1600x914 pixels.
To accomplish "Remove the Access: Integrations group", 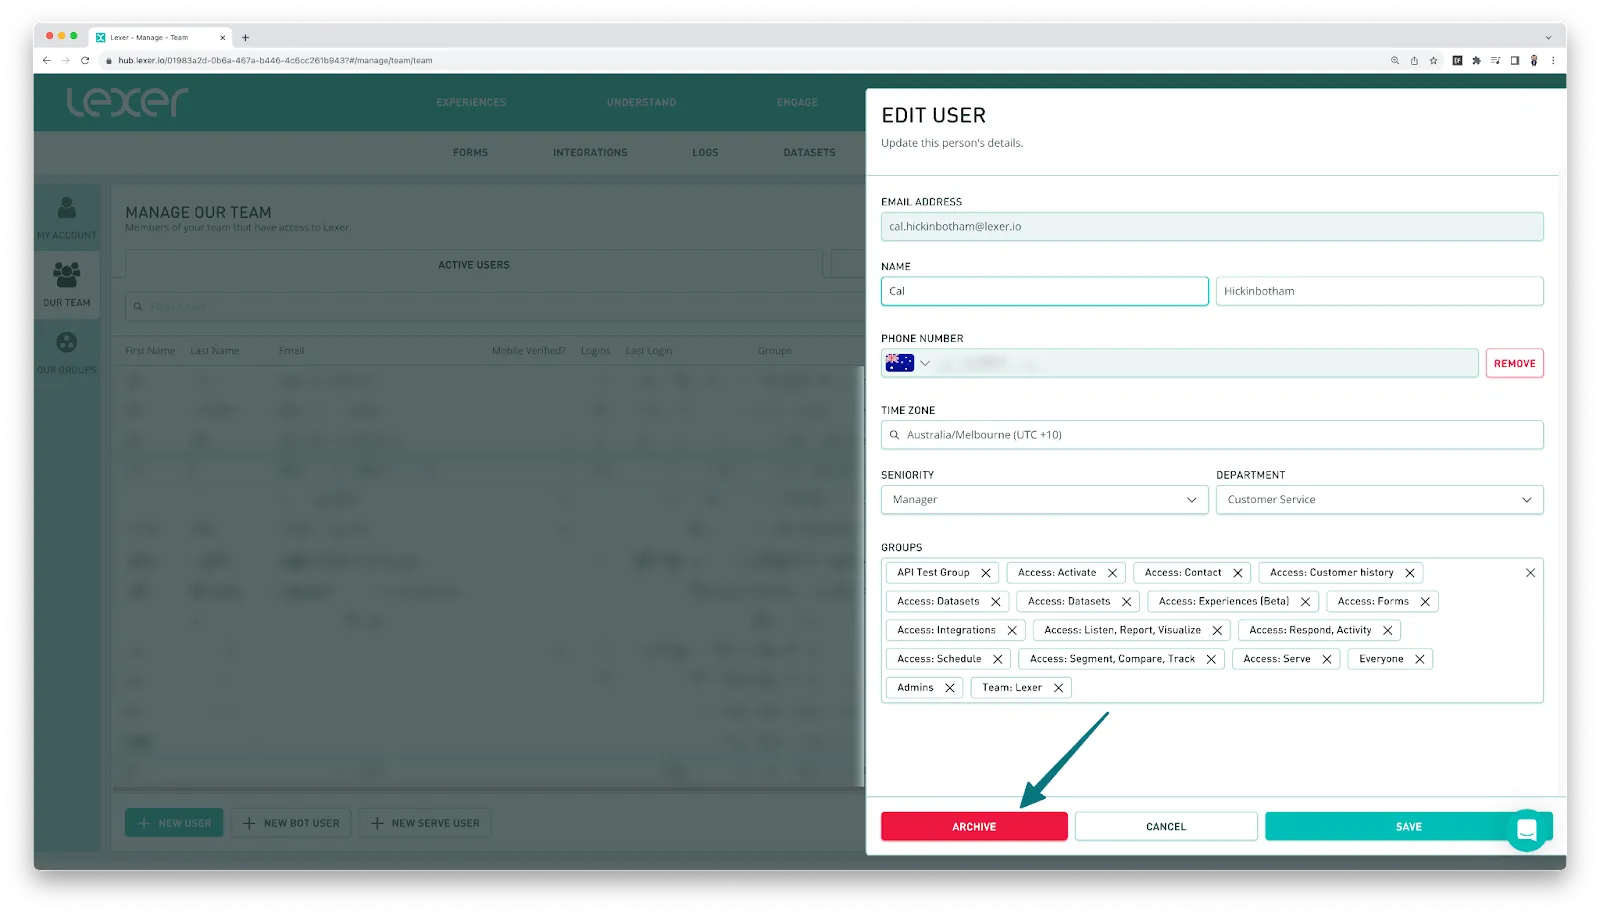I will (1012, 631).
